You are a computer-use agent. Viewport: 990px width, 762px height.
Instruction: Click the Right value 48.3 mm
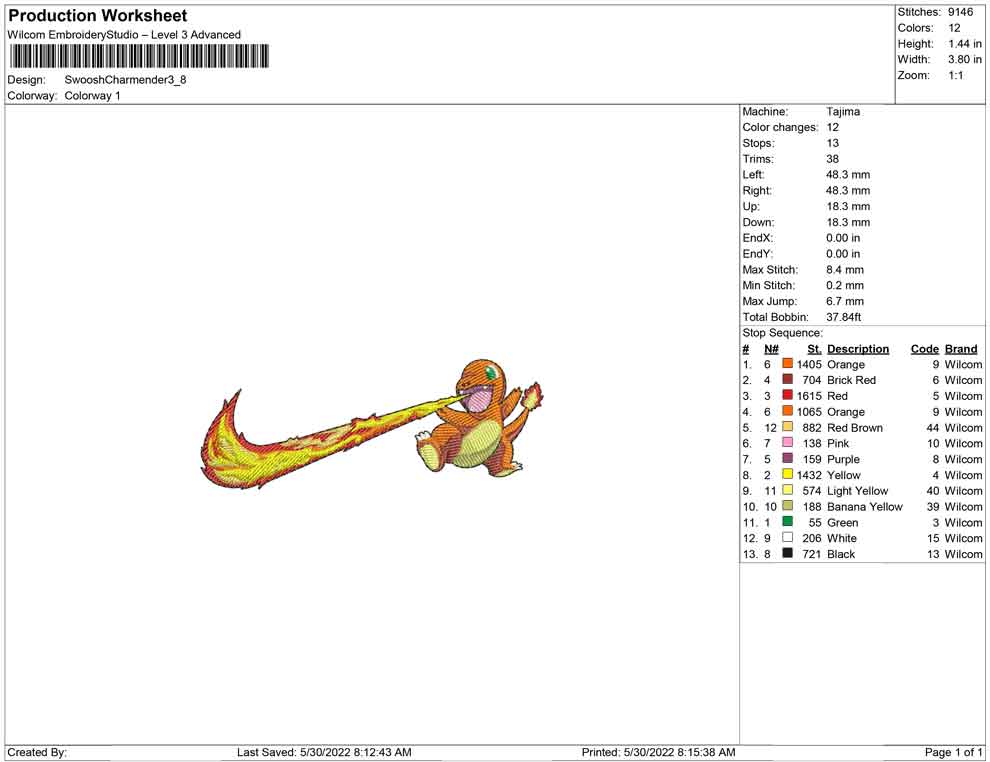pos(848,190)
